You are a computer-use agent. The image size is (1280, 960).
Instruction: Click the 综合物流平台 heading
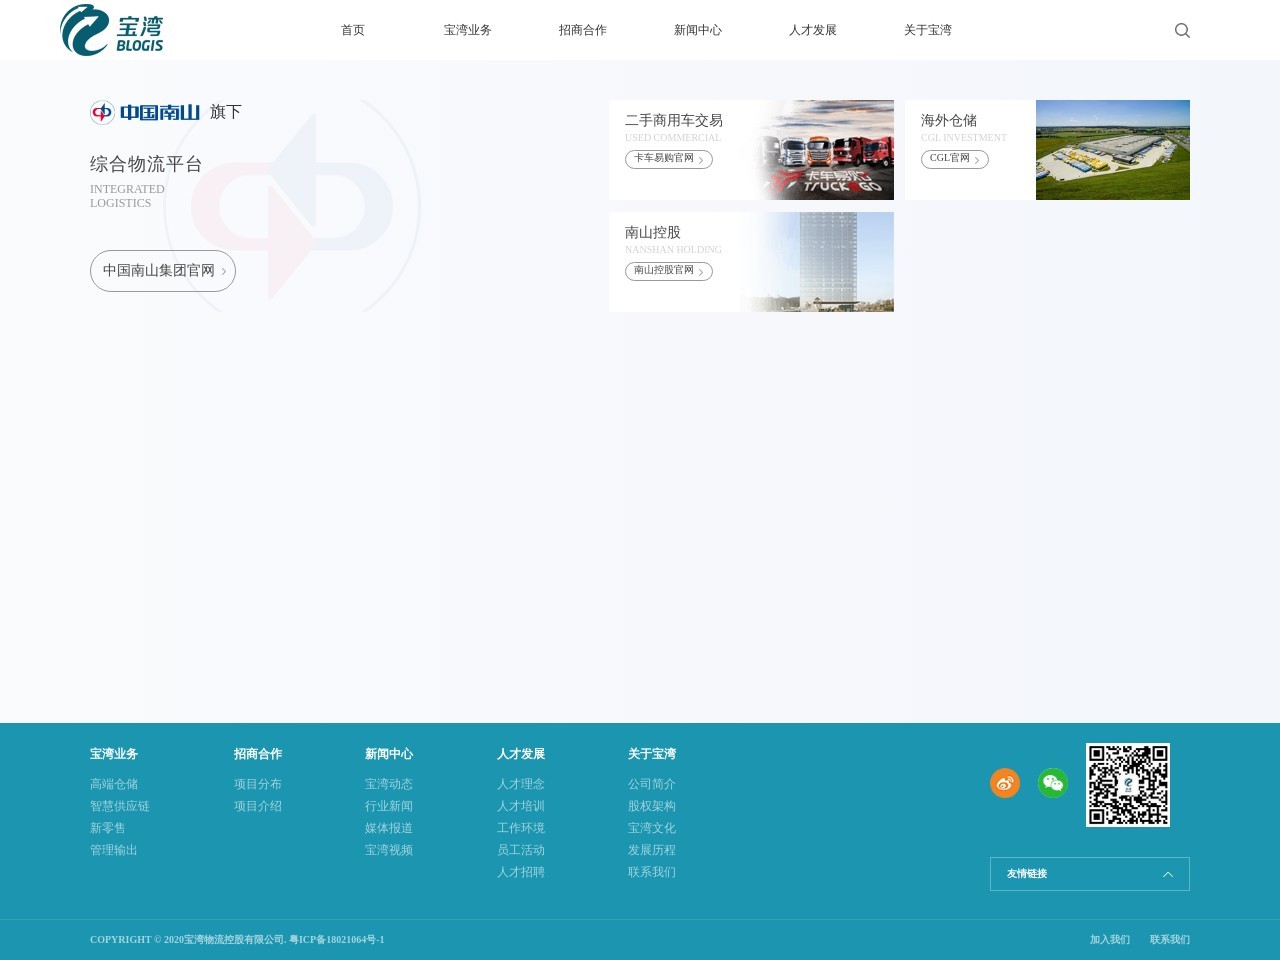[x=146, y=164]
